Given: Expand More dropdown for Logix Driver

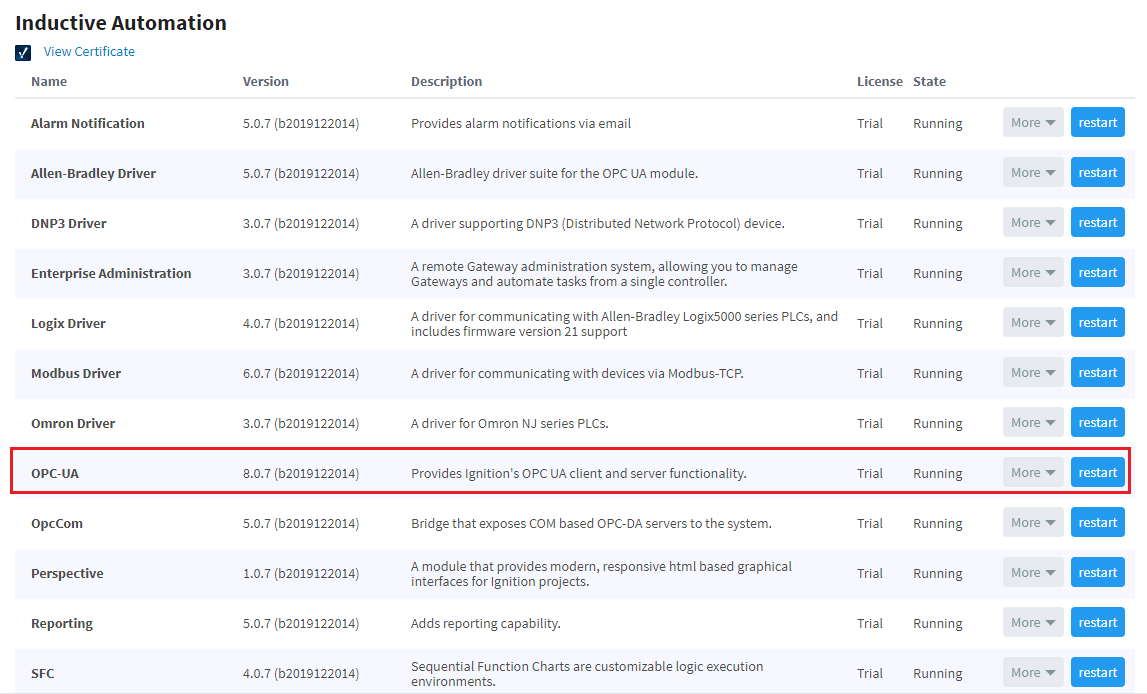Looking at the screenshot, I should pos(1033,323).
